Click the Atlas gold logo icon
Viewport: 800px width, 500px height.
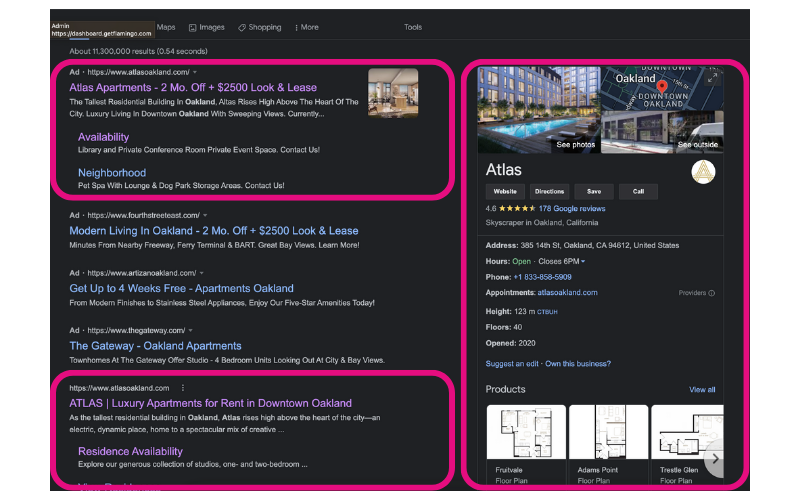click(x=703, y=172)
